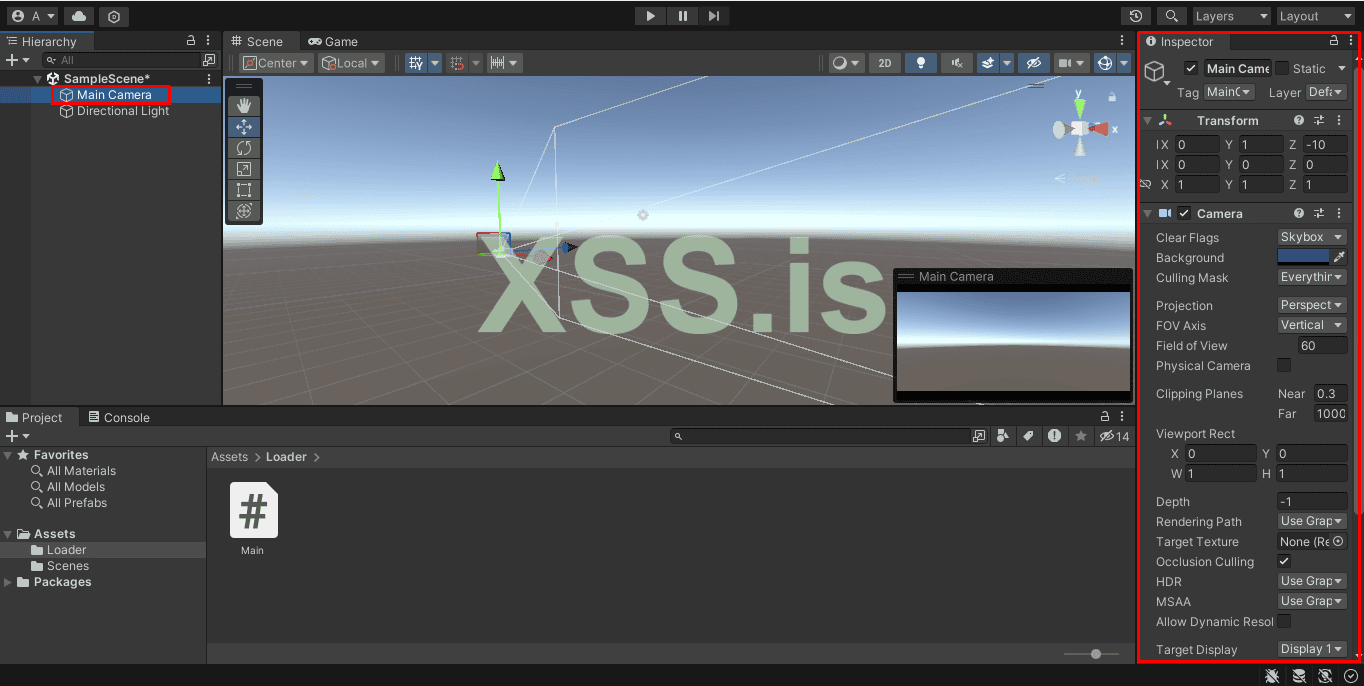Toggle the Static checkbox in Inspector
Image resolution: width=1364 pixels, height=686 pixels.
(1282, 69)
